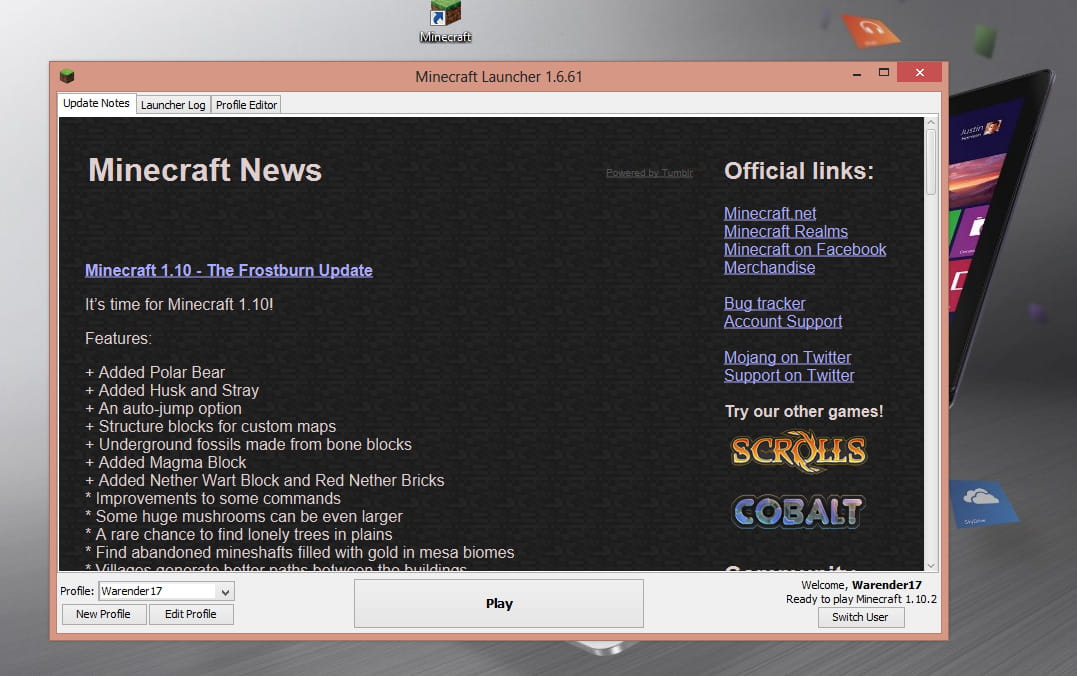Image resolution: width=1077 pixels, height=676 pixels.
Task: Click the news scrollbar up arrow
Action: [931, 122]
